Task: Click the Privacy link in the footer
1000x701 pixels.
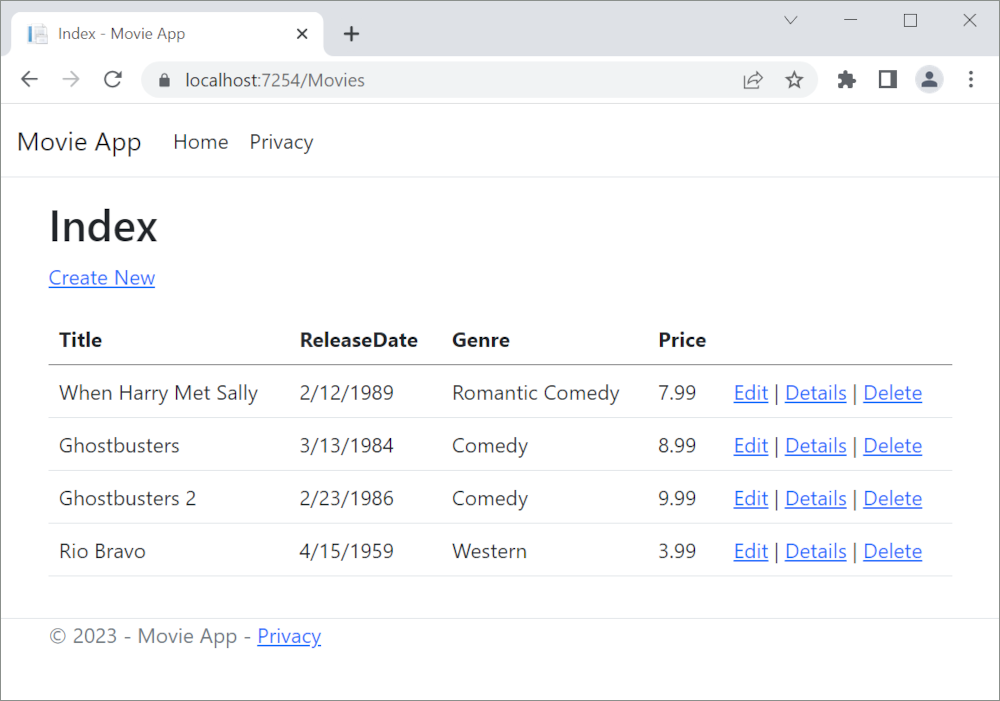Action: point(289,636)
